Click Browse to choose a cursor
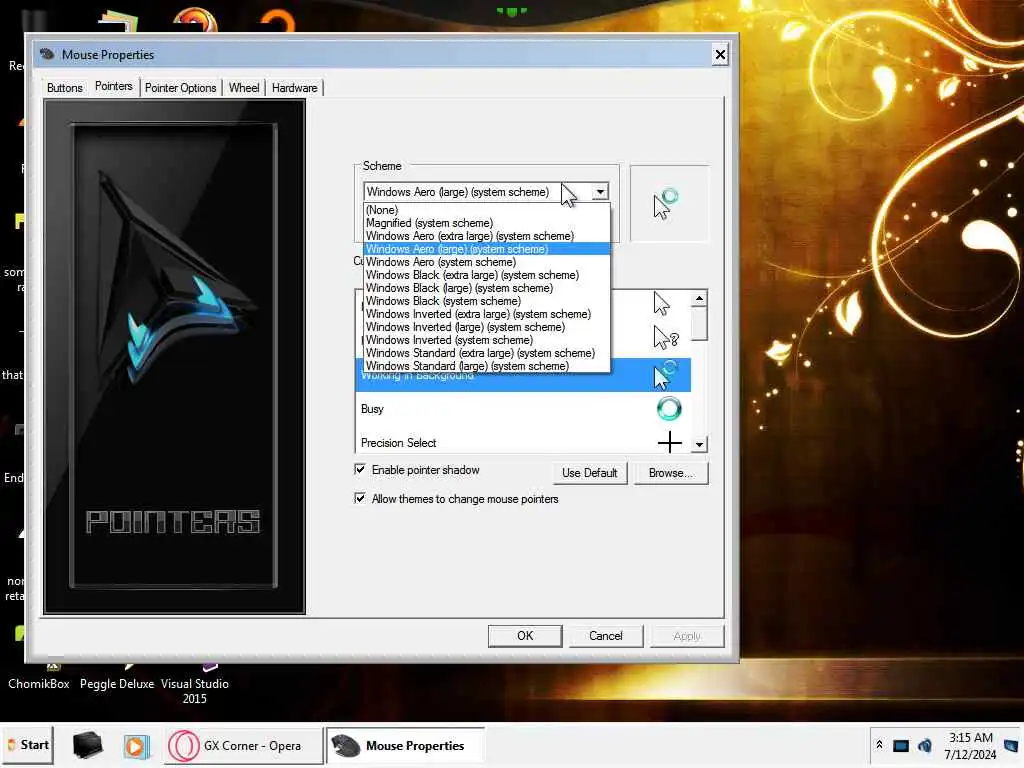 671,473
